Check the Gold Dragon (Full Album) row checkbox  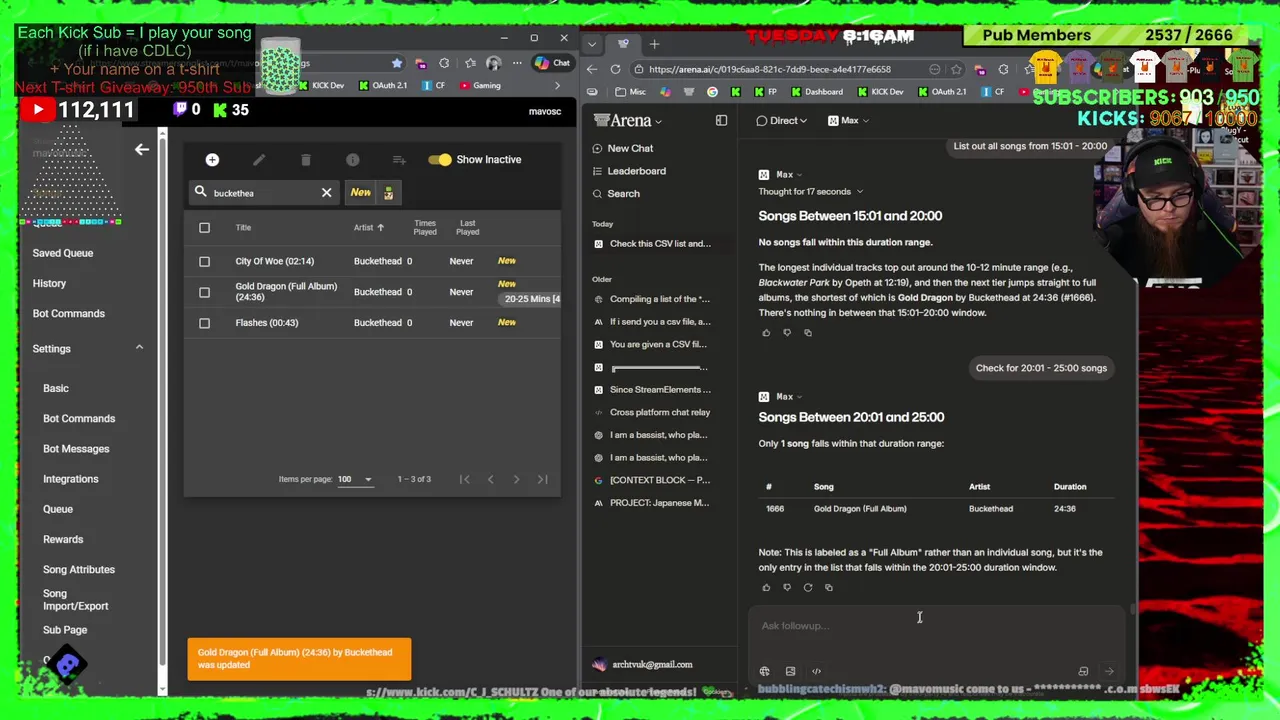204,292
